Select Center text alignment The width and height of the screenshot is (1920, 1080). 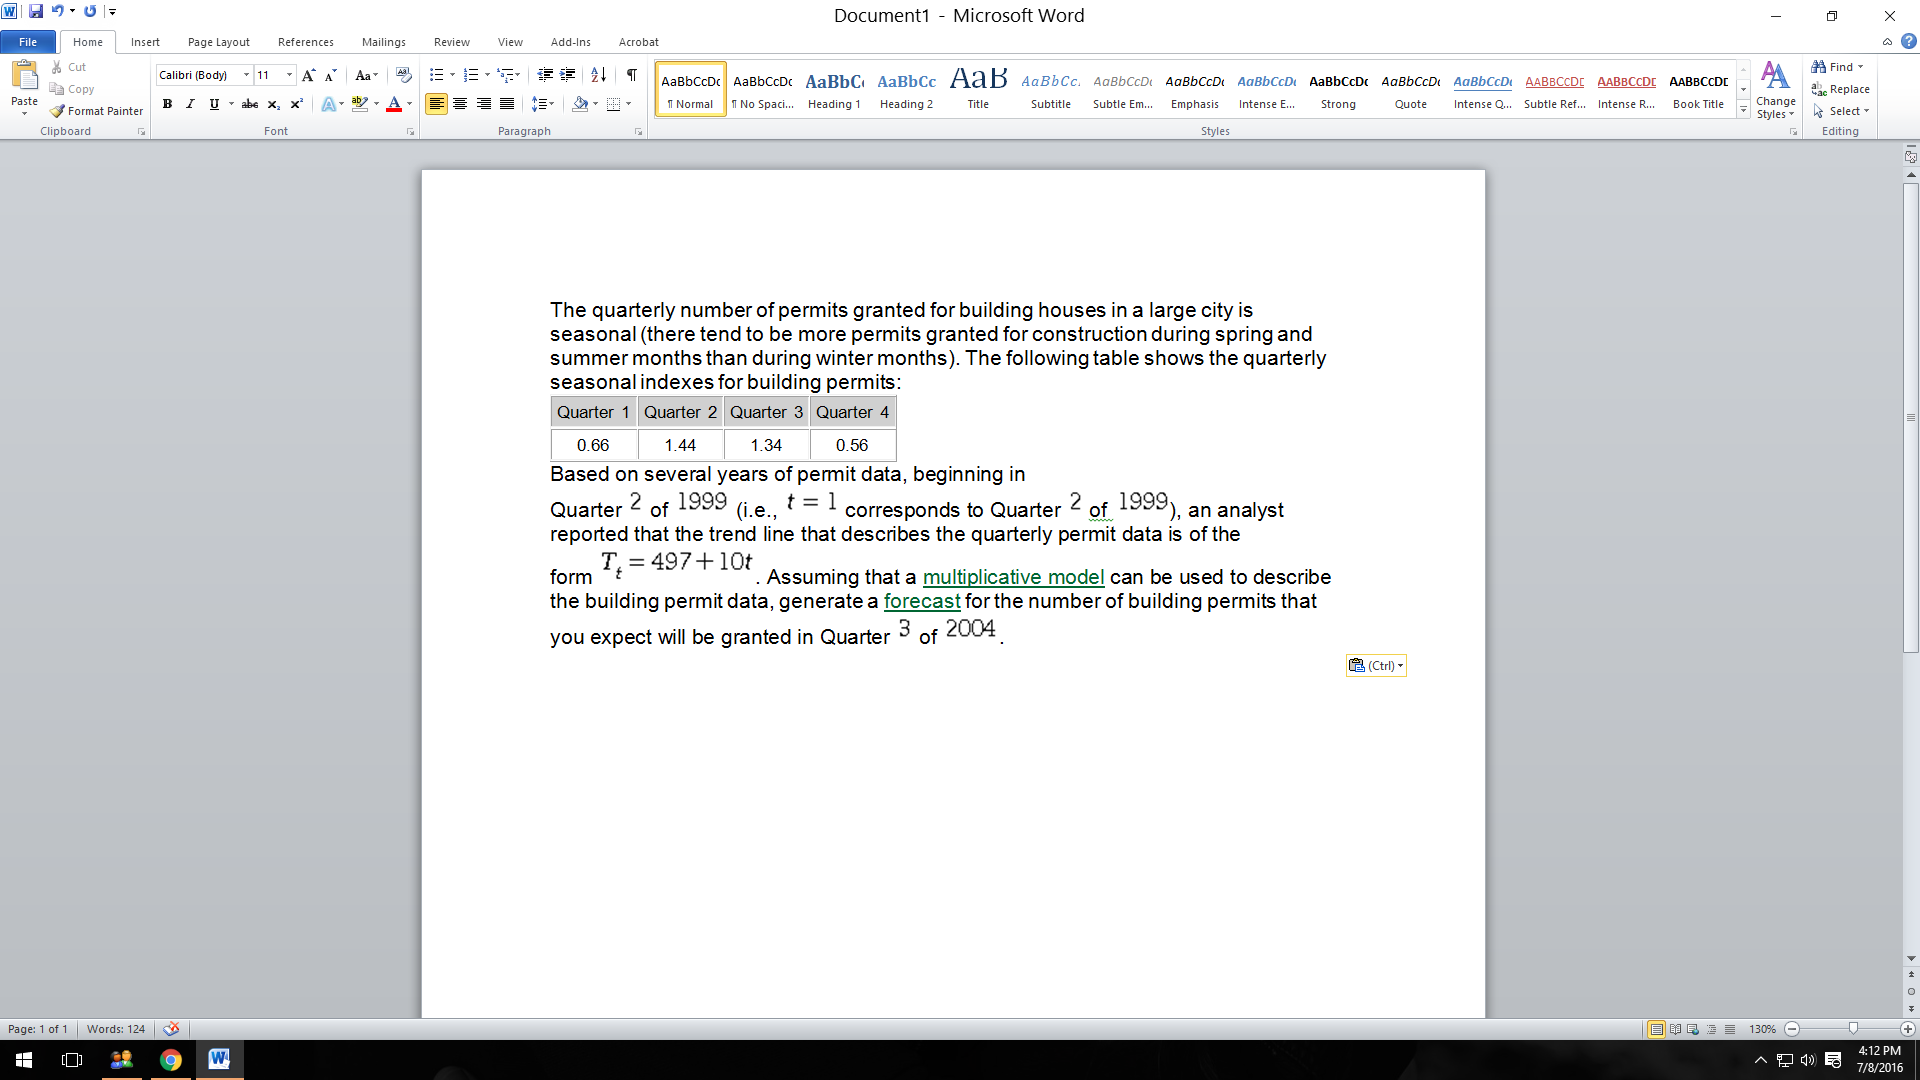click(x=460, y=103)
